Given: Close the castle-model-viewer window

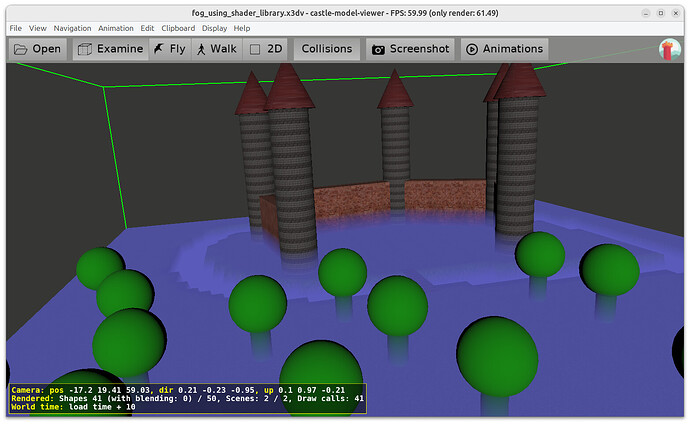Looking at the screenshot, I should (x=675, y=13).
